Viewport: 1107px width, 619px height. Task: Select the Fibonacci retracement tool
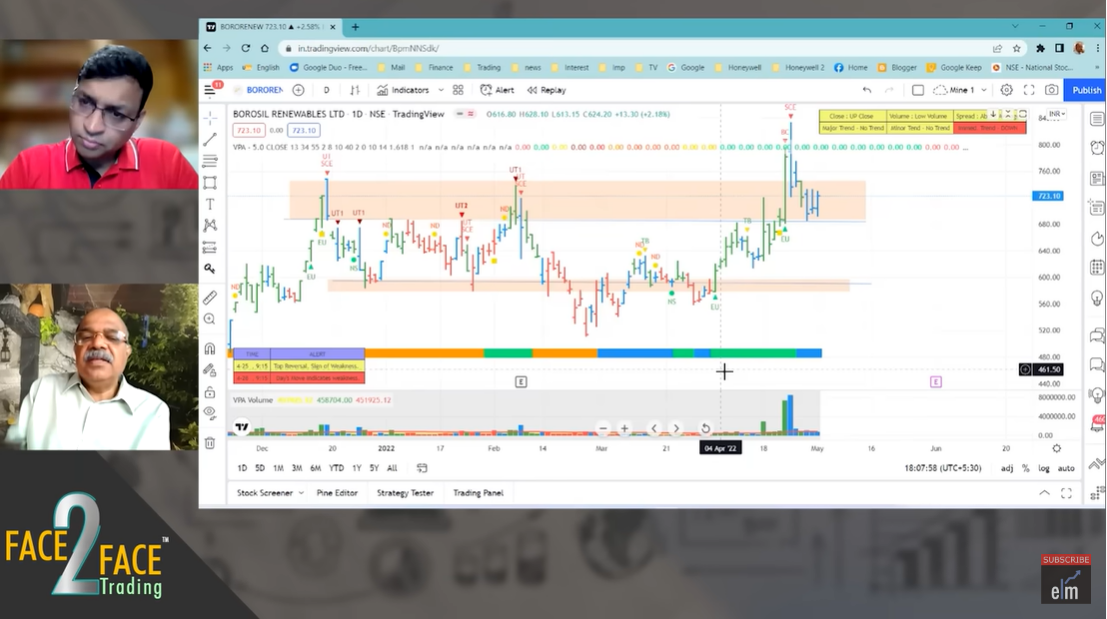(x=210, y=161)
